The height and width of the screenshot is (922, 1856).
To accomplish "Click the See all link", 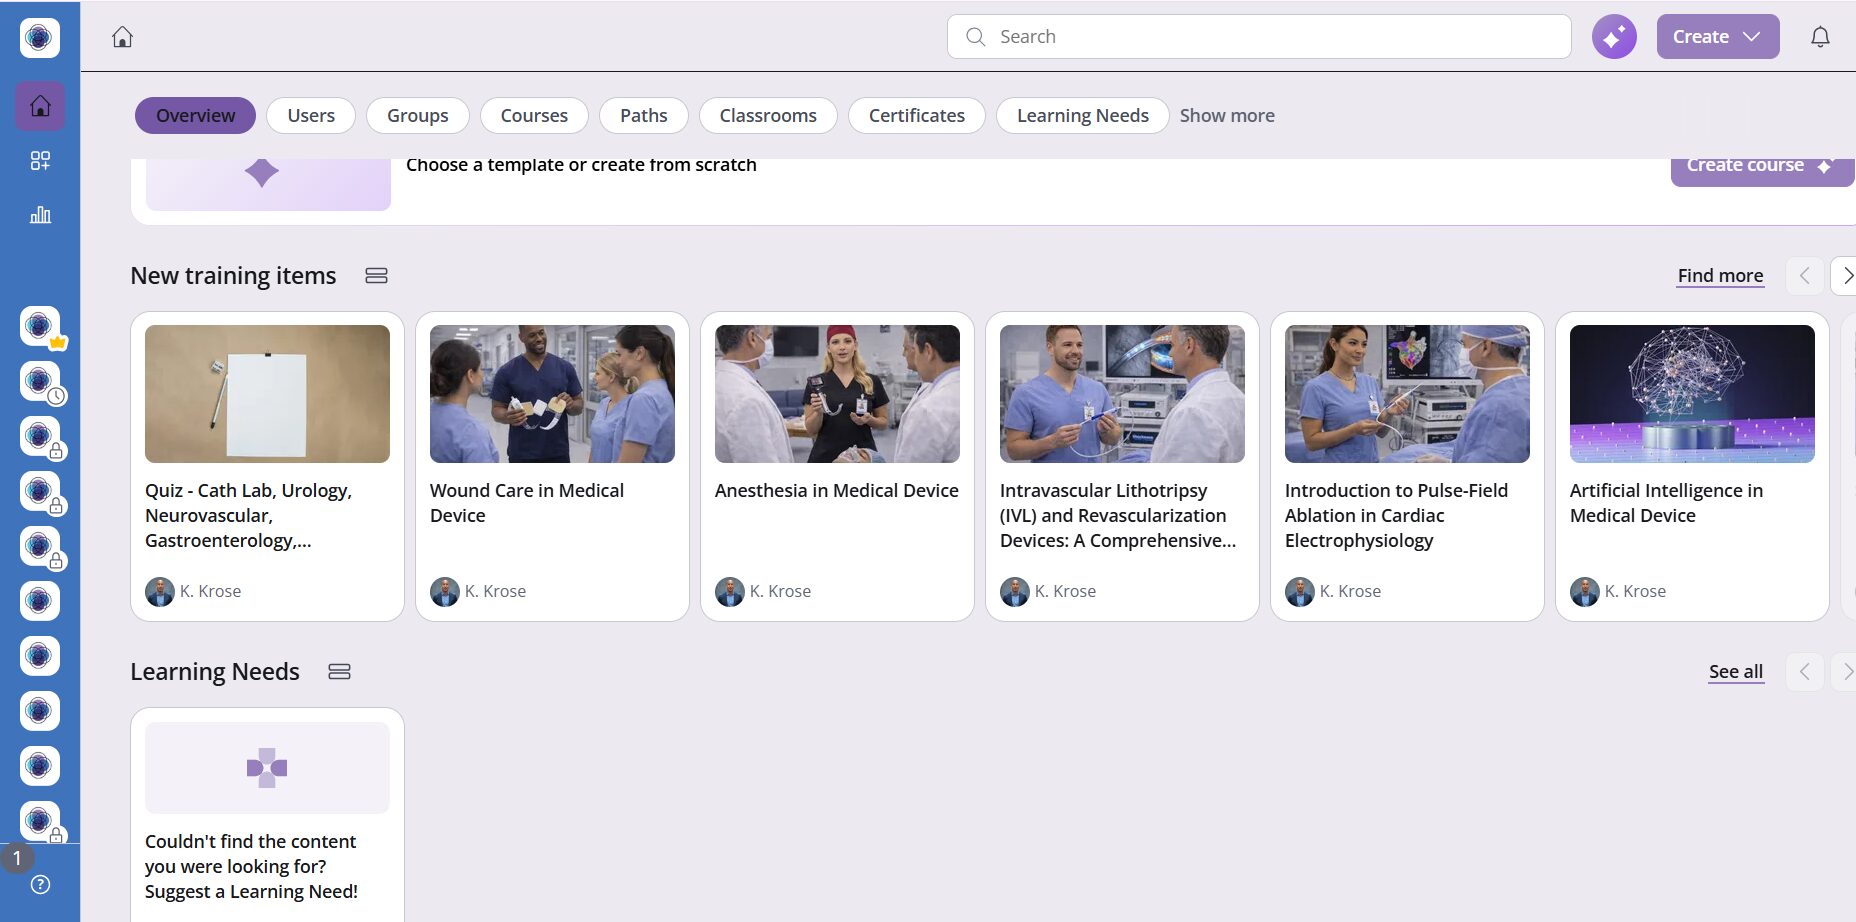I will (1735, 672).
